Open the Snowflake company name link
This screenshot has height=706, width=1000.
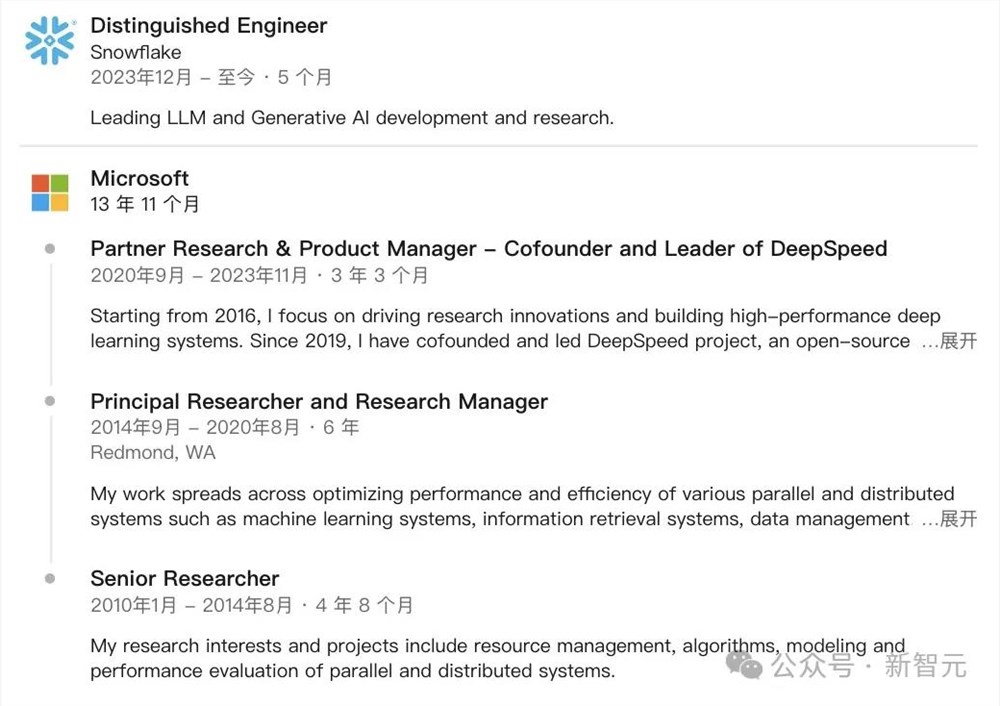coord(135,52)
